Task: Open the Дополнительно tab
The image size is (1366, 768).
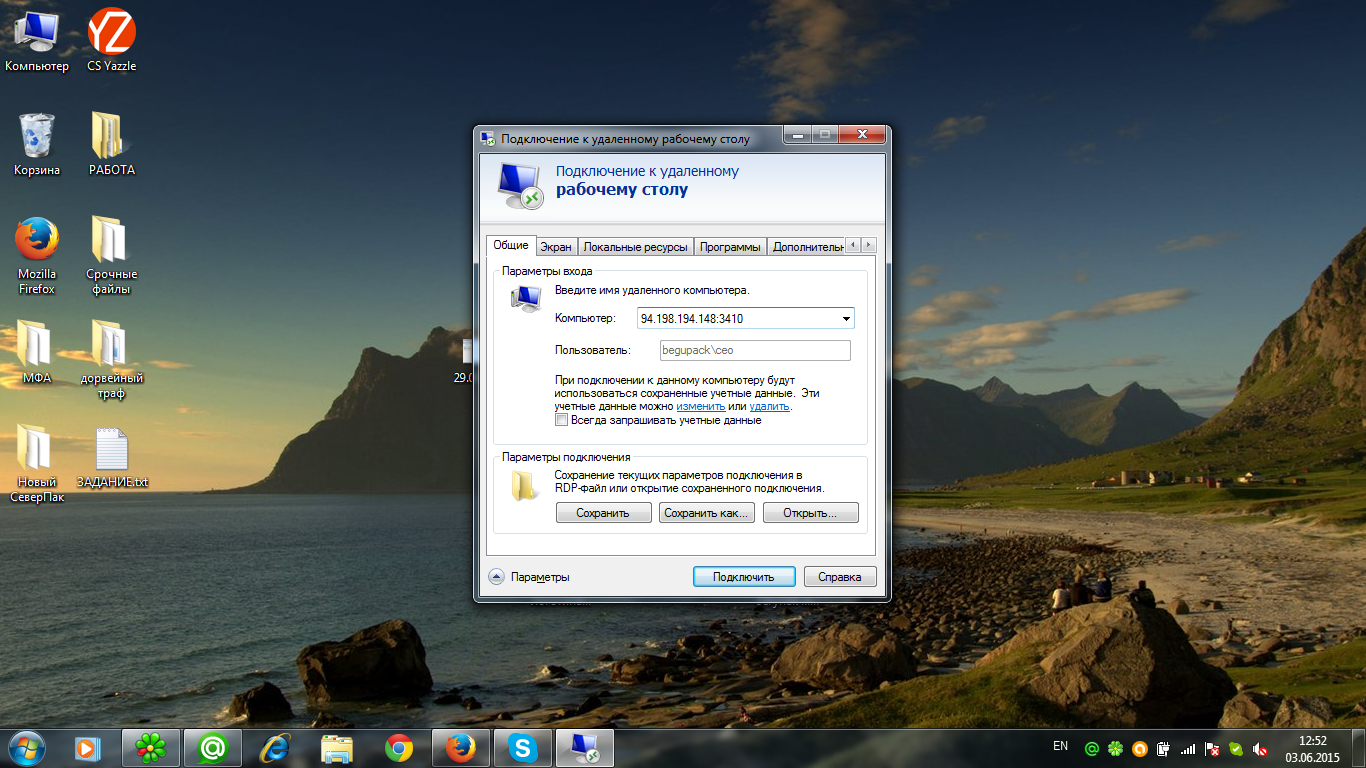Action: [x=806, y=247]
